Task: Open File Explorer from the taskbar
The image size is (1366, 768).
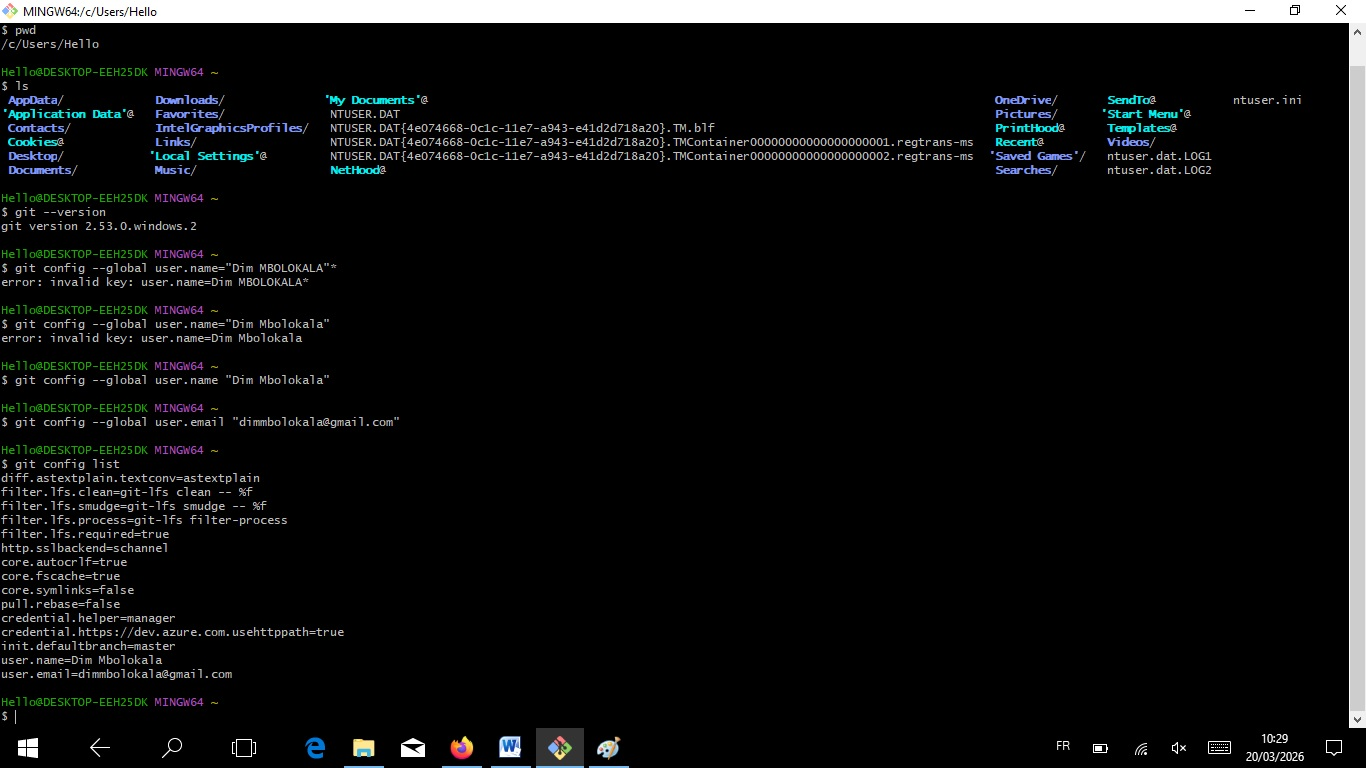Action: 363,748
